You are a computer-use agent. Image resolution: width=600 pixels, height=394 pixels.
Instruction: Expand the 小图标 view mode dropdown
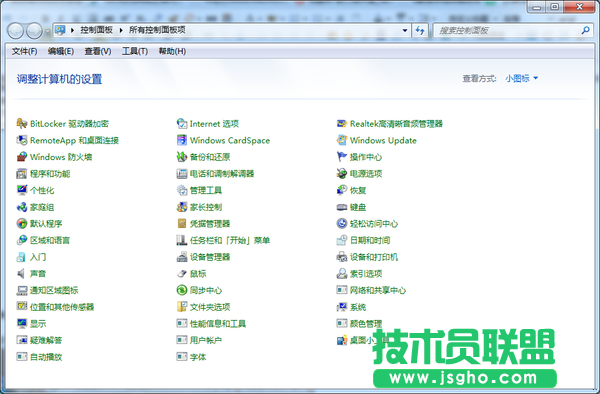coord(522,78)
